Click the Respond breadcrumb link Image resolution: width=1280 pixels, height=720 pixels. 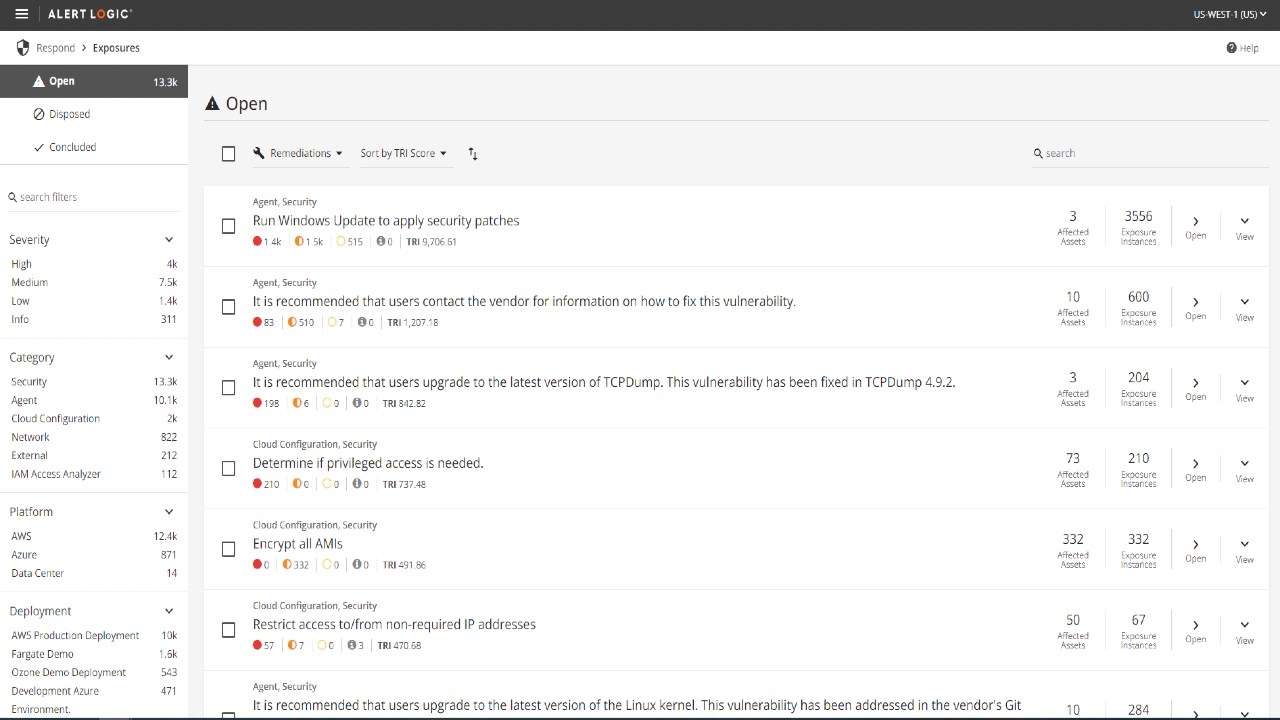[55, 48]
